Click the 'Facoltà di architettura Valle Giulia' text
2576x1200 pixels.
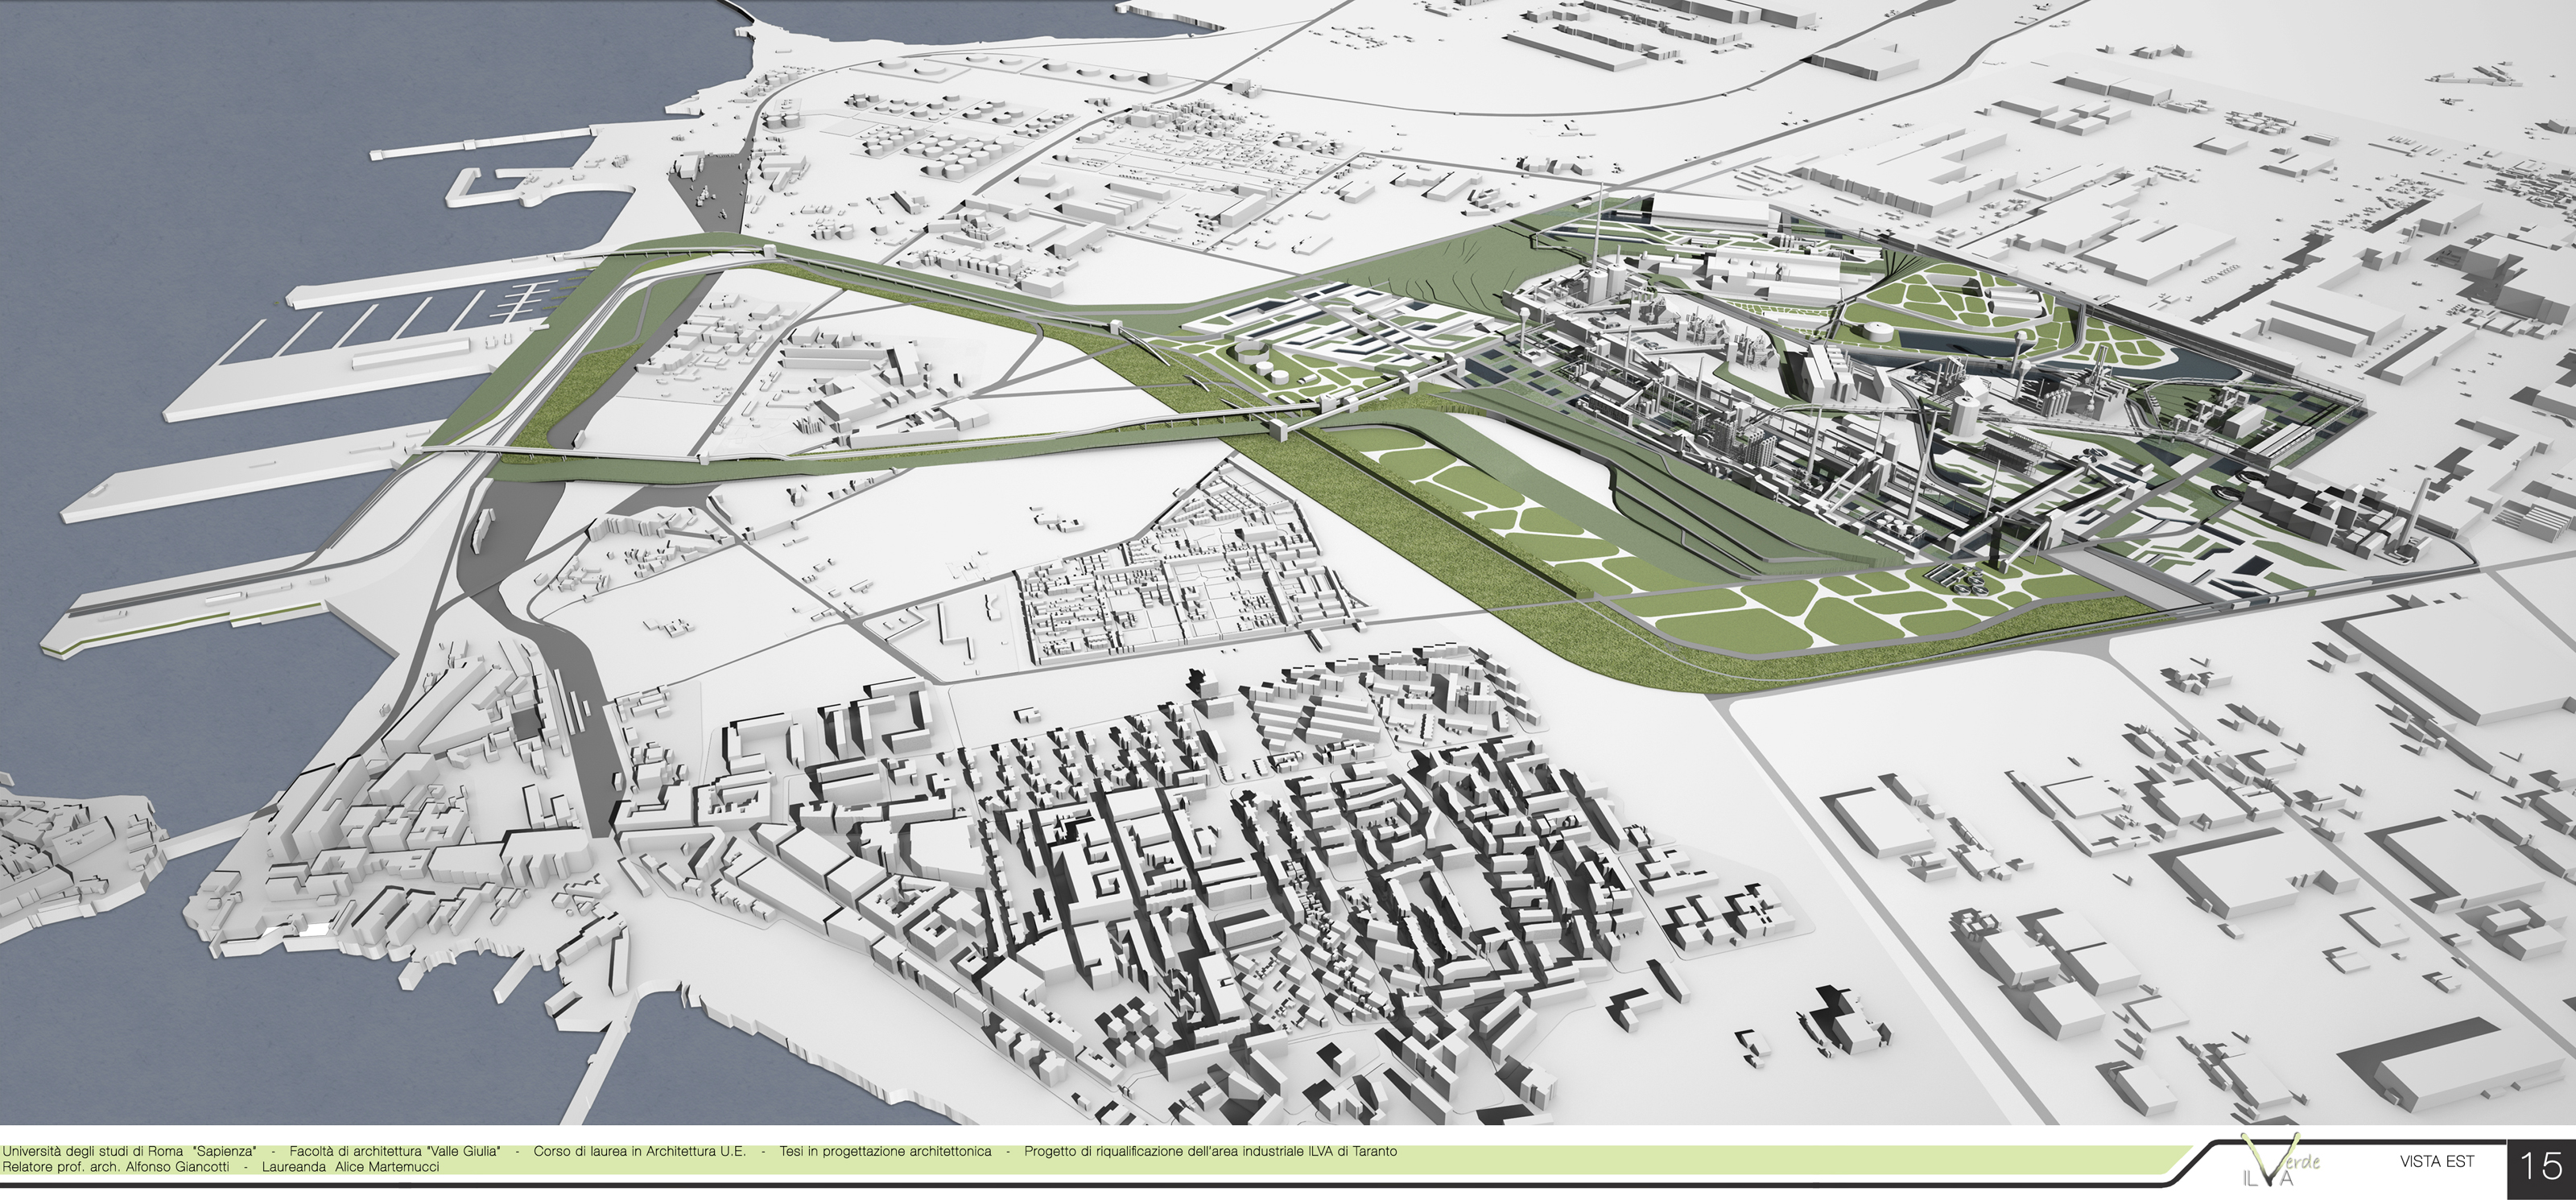click(x=395, y=1151)
